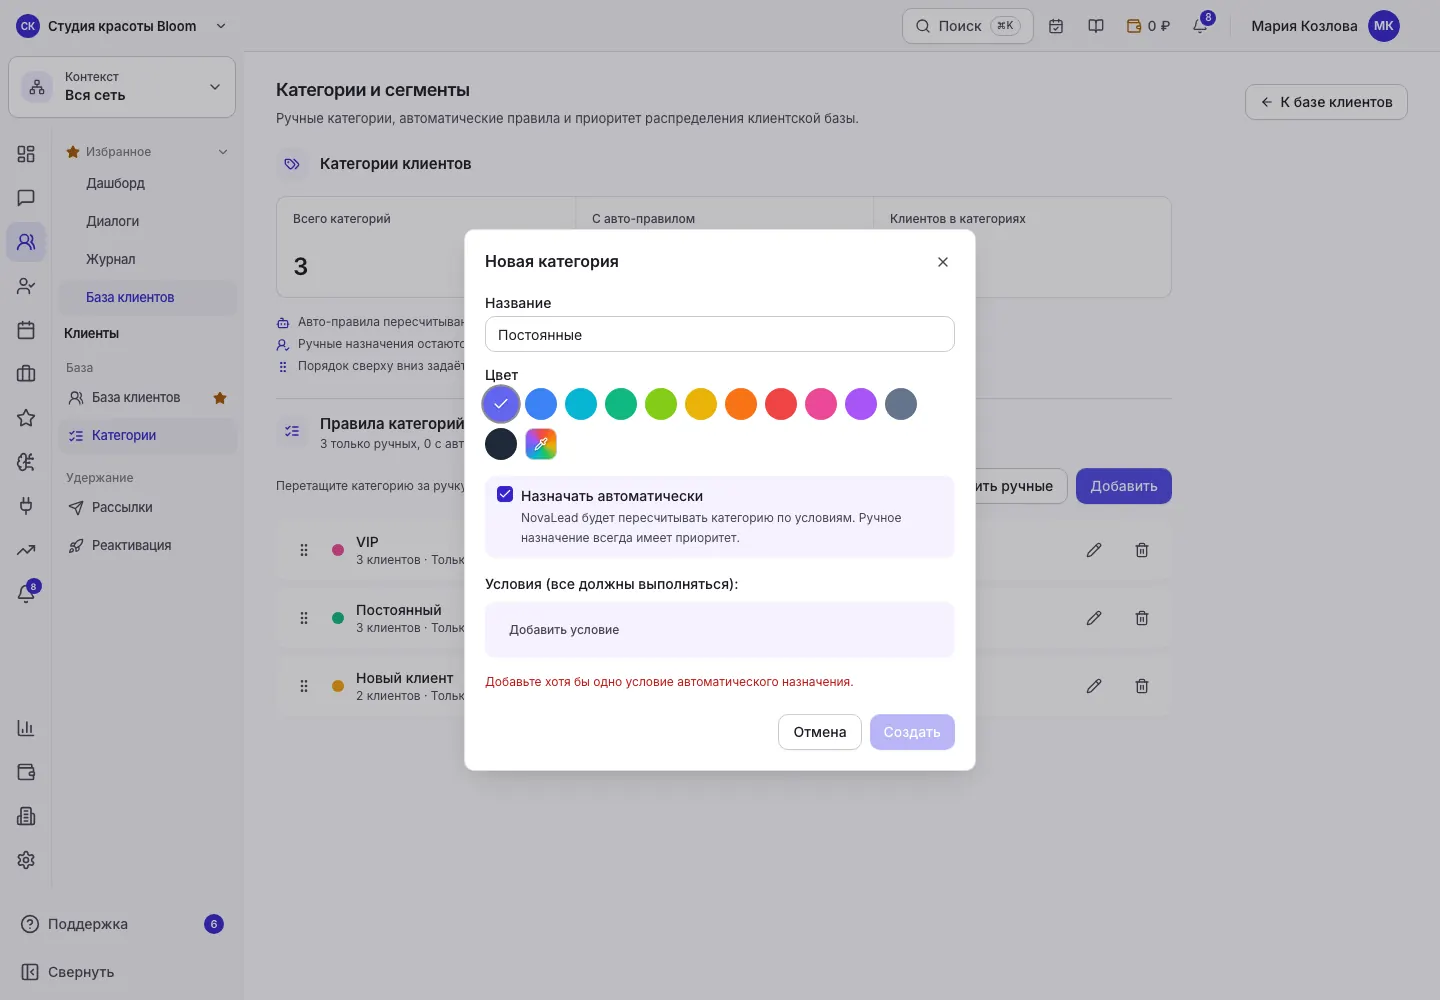1440x1000 pixels.
Task: Pick the orange color swatch
Action: click(741, 404)
